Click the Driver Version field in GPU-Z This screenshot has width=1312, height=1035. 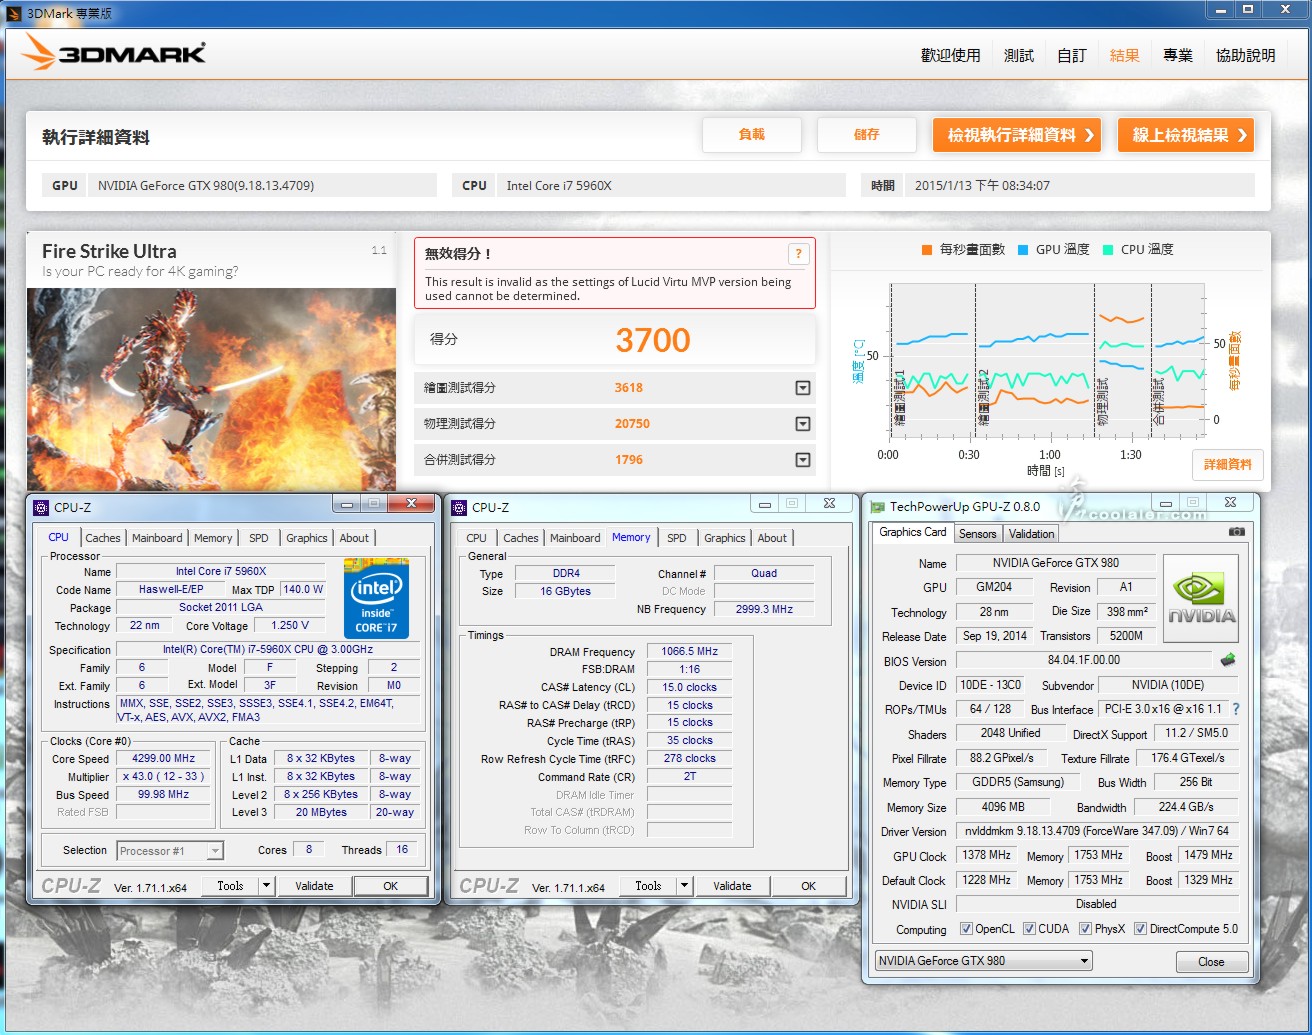[x=1097, y=832]
